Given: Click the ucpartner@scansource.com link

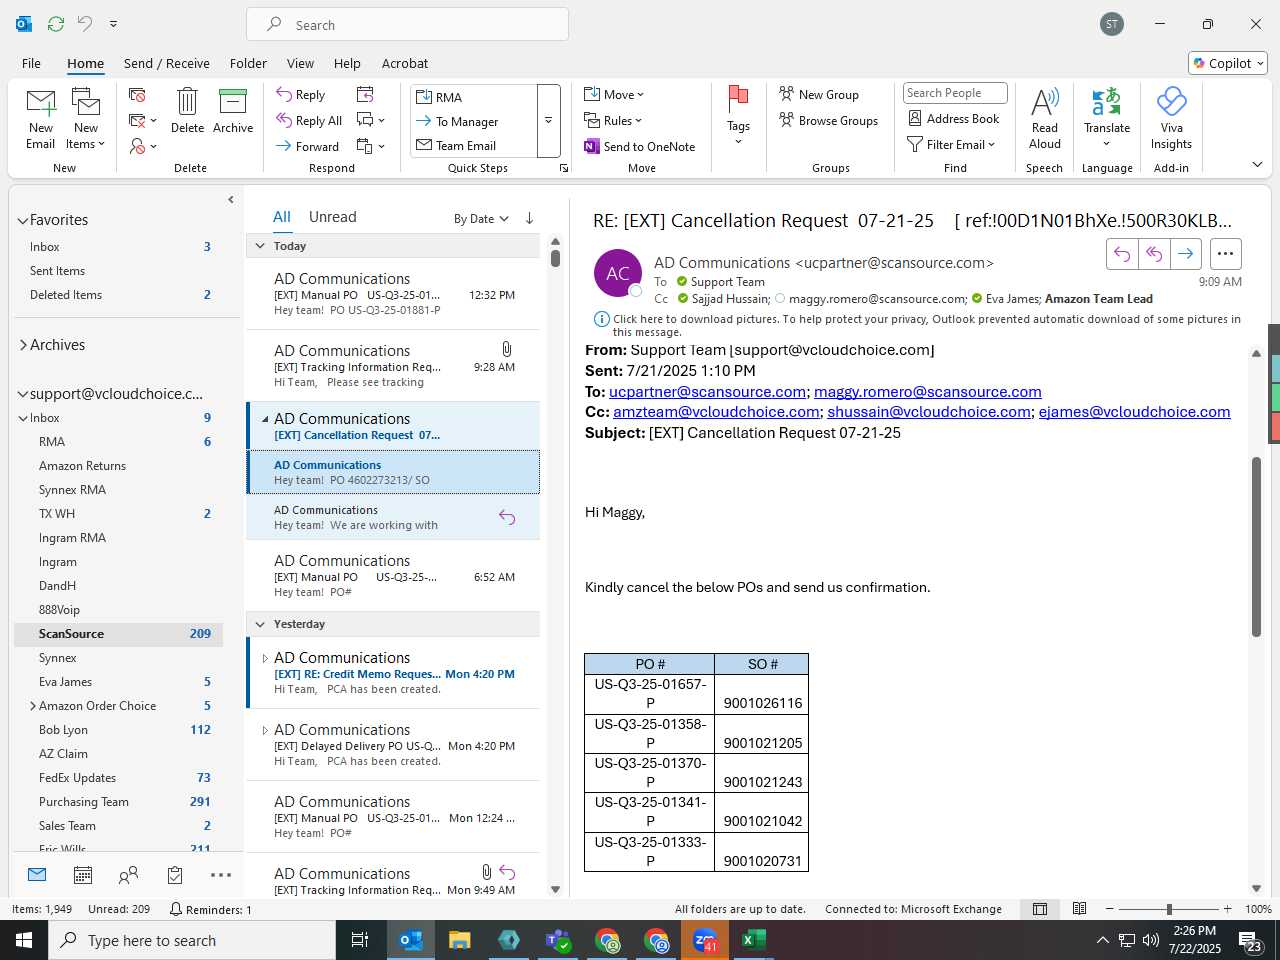Looking at the screenshot, I should pyautogui.click(x=707, y=392).
